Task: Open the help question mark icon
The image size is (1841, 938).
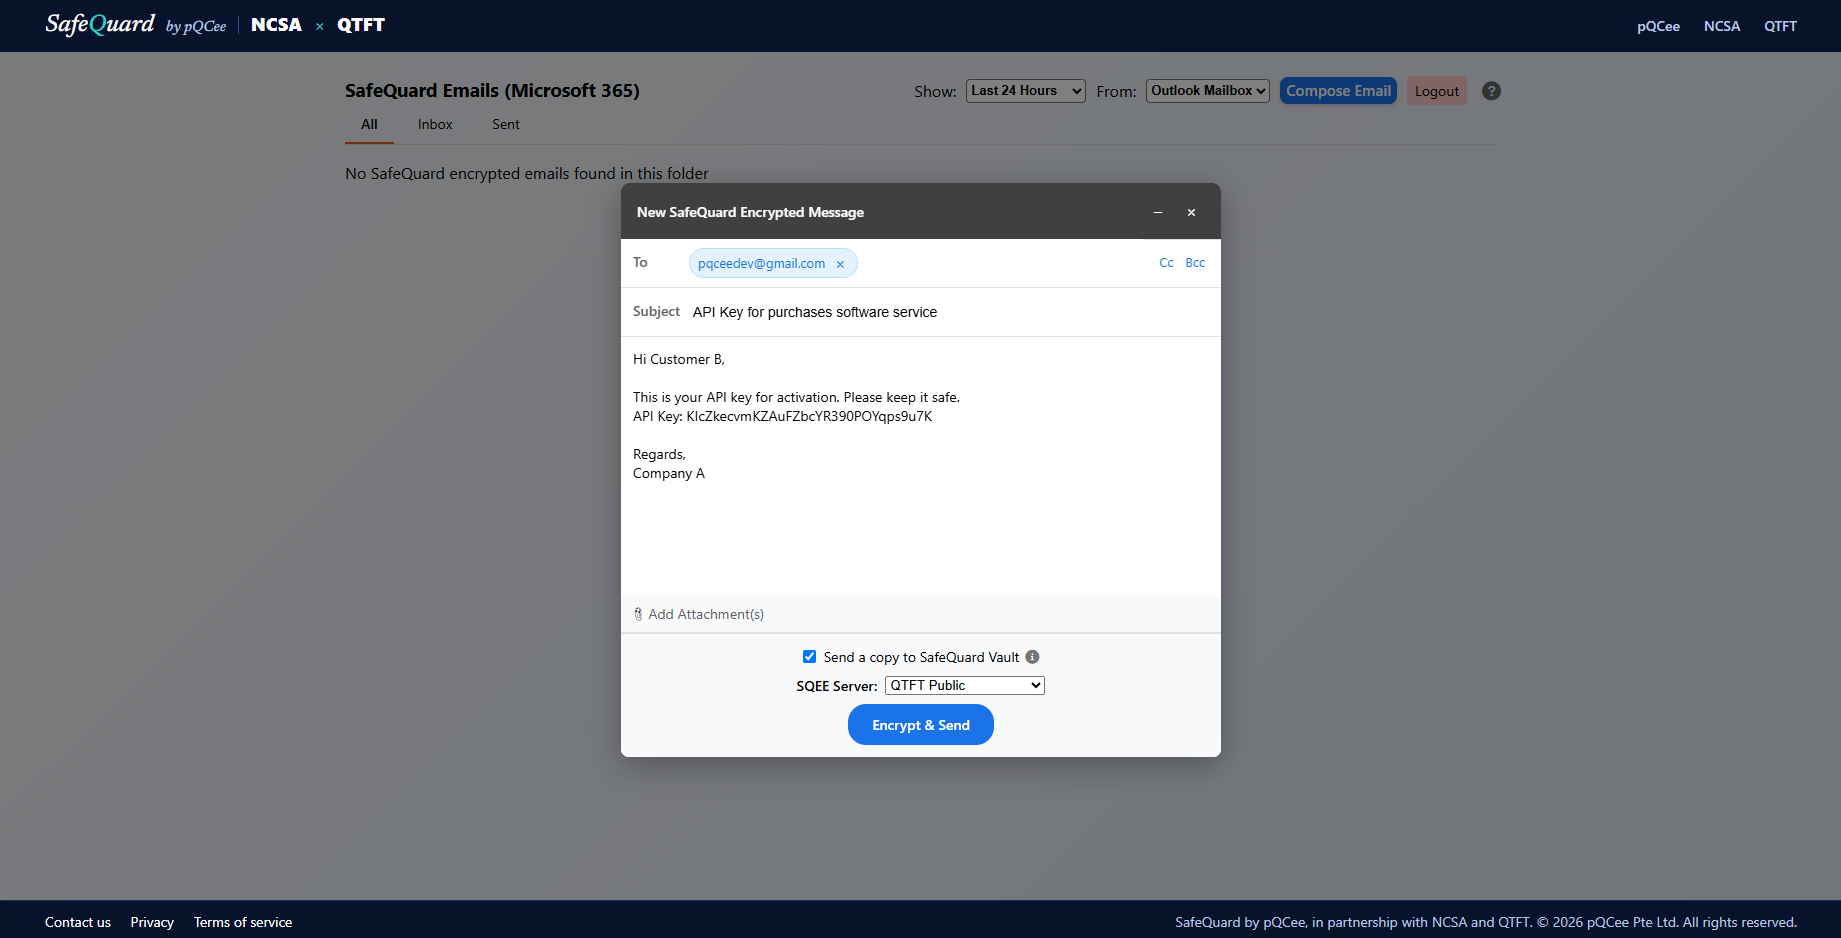Action: click(x=1491, y=91)
